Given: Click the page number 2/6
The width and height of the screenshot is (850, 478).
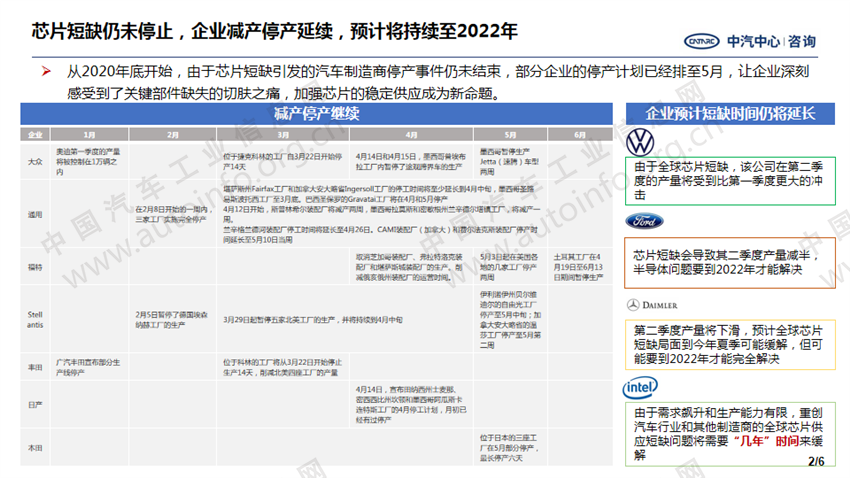Looking at the screenshot, I should (x=816, y=461).
